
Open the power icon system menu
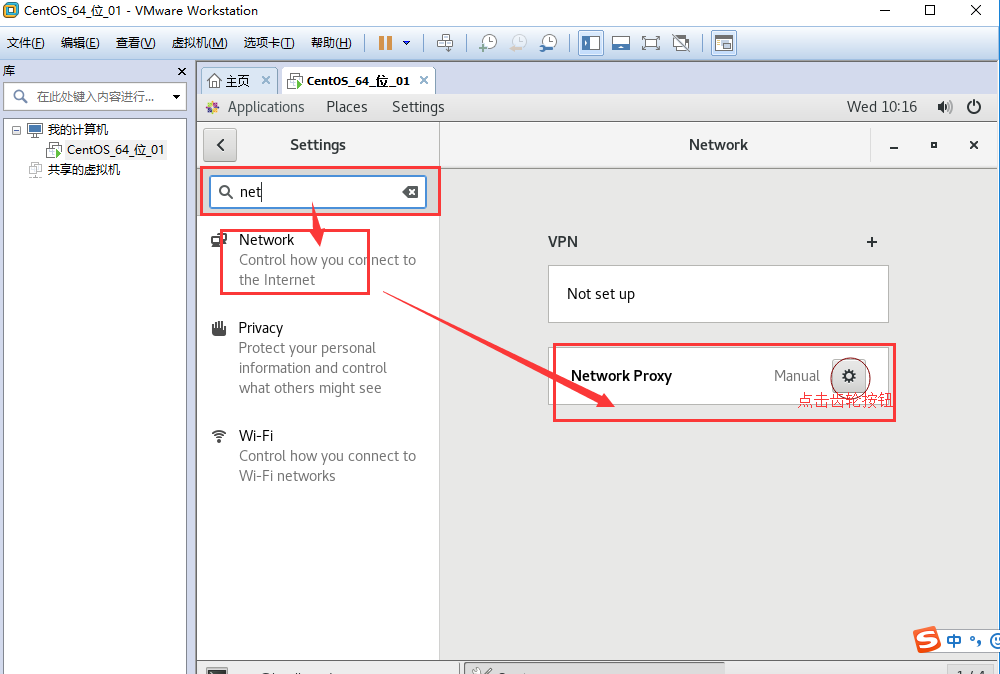pyautogui.click(x=973, y=107)
